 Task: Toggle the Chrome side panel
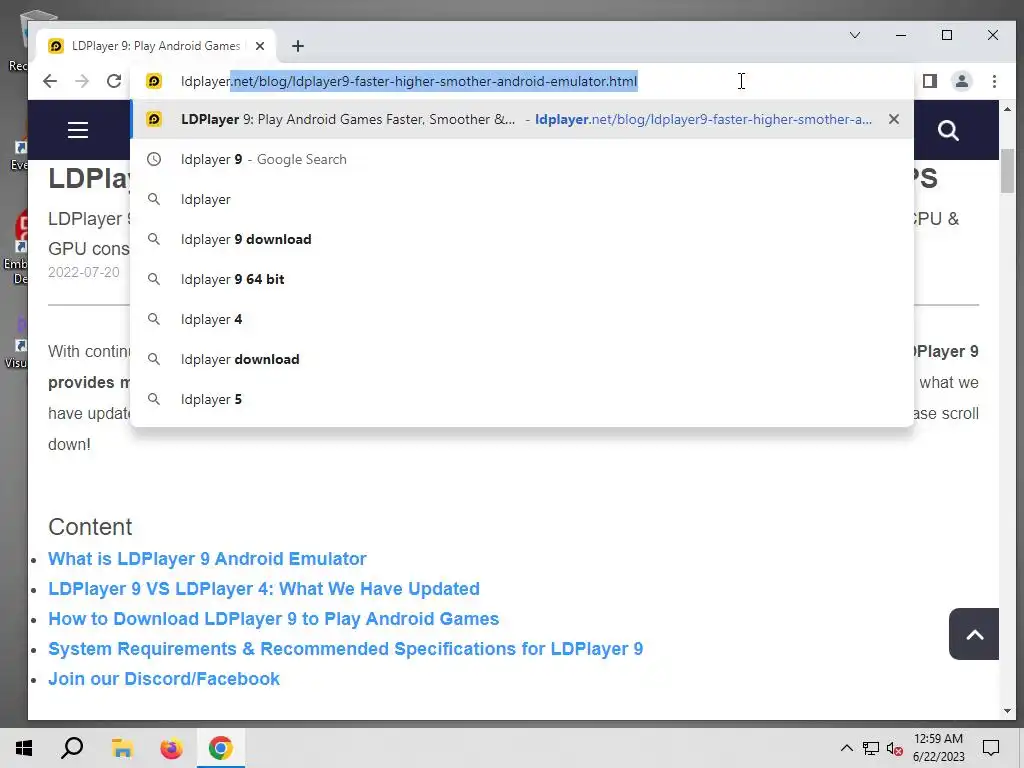point(929,81)
